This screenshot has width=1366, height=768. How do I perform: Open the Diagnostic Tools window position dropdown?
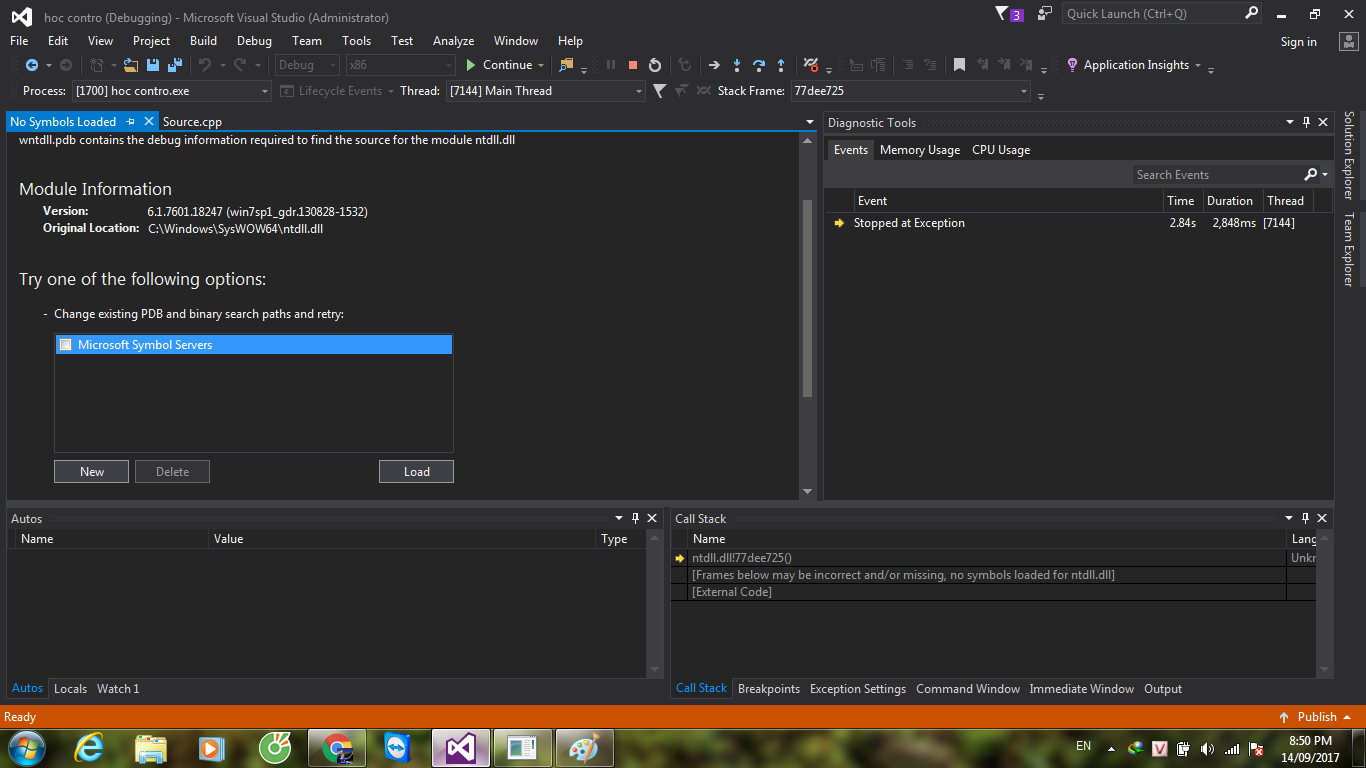click(x=1290, y=122)
